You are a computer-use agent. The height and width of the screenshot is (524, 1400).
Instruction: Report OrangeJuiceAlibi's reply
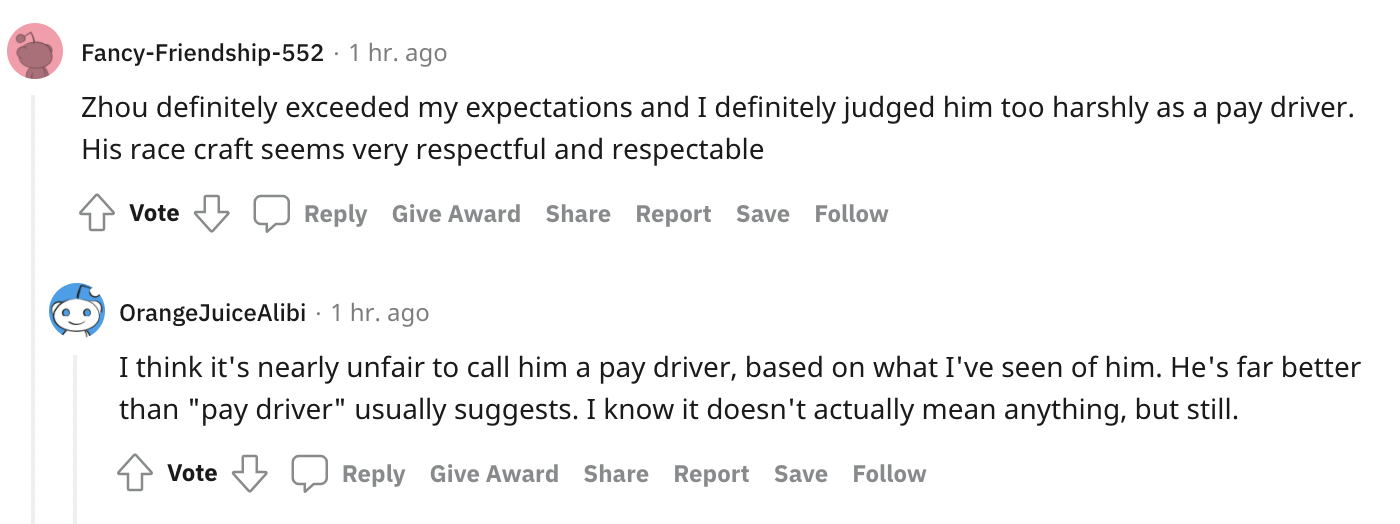(x=711, y=474)
